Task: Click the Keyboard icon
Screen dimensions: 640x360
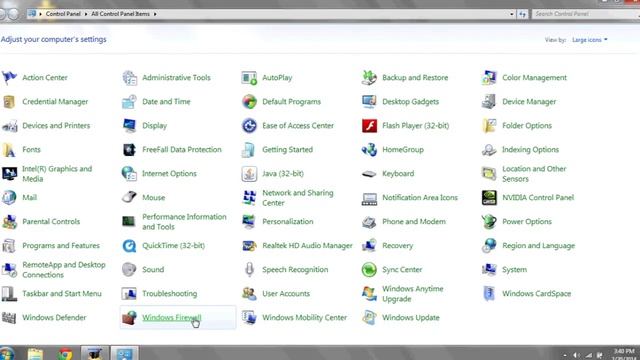Action: [369, 173]
